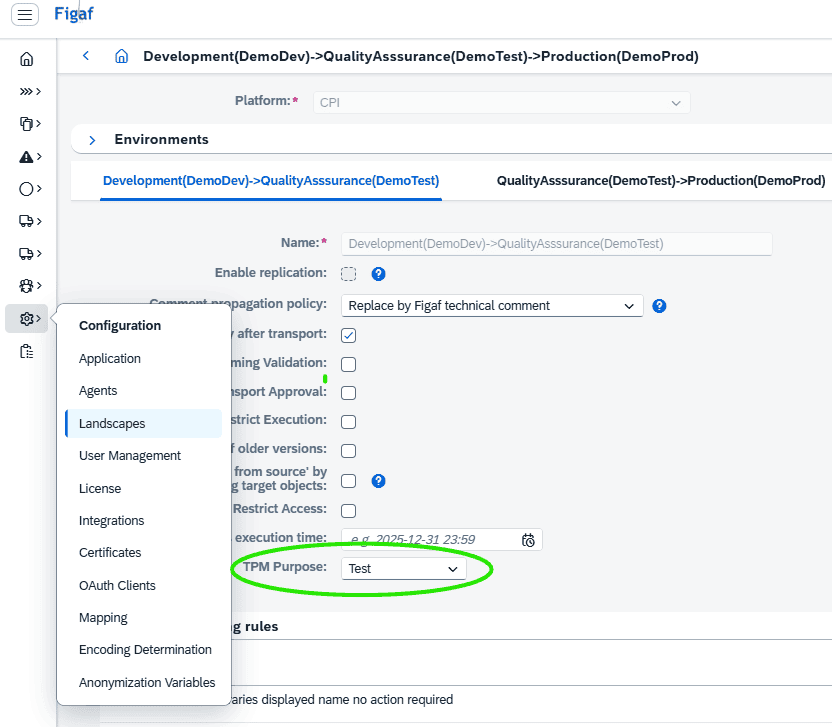
Task: Open Anonymization Variables menu item
Action: point(147,683)
